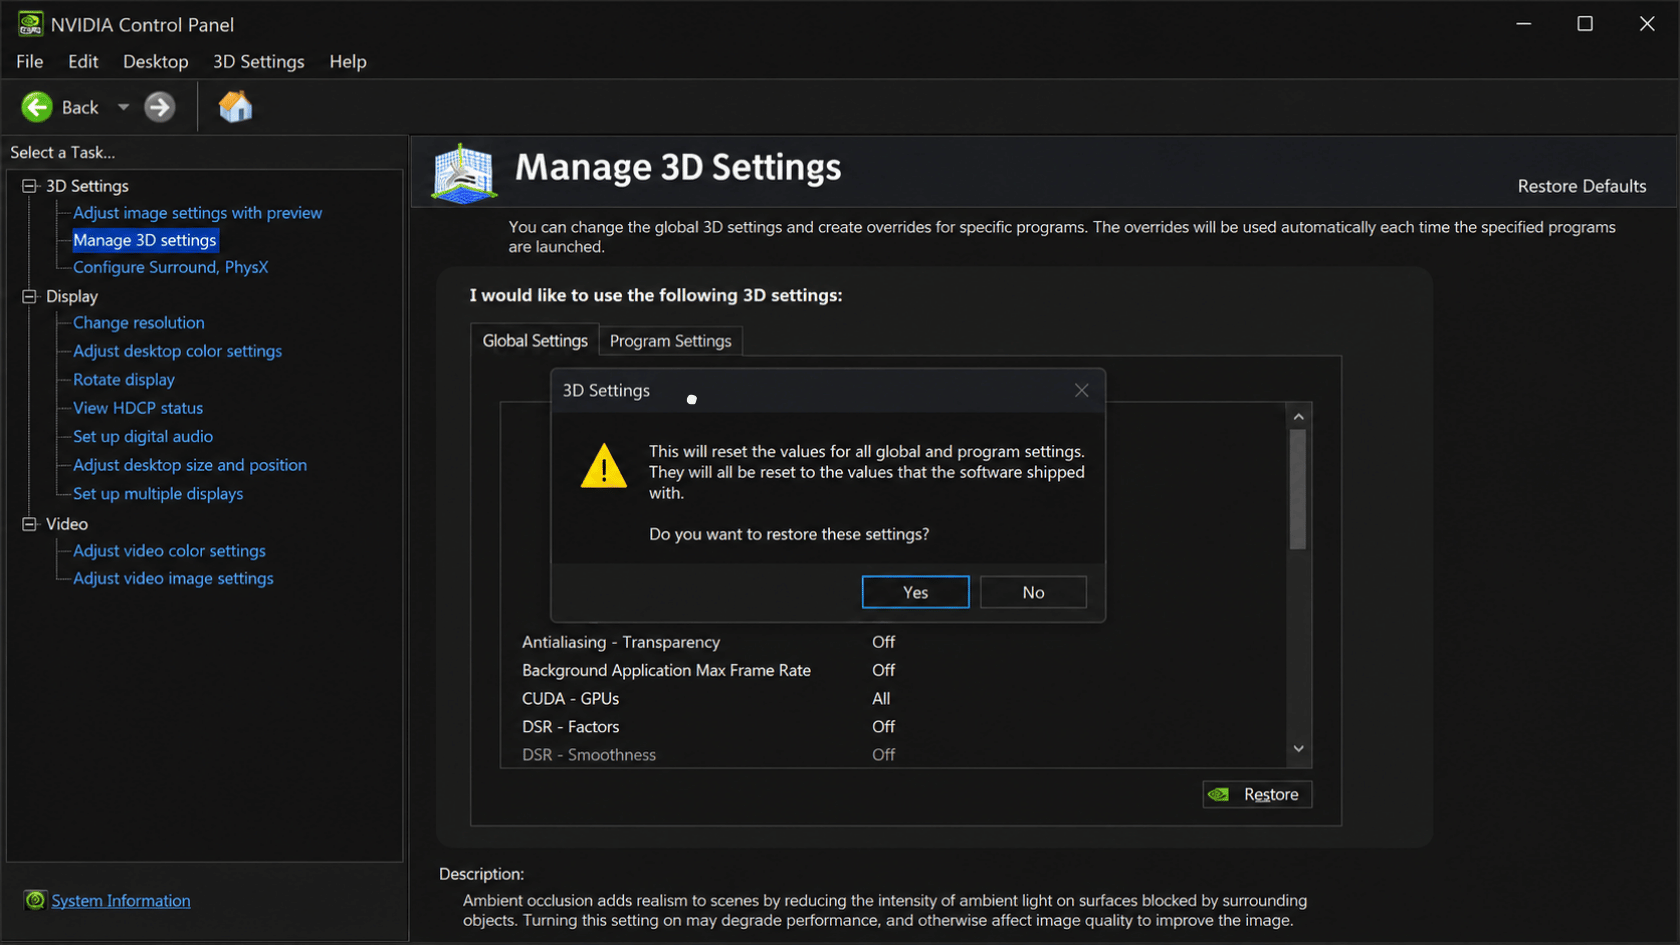1680x945 pixels.
Task: Click the CUDA - GPUs value All
Action: (x=881, y=698)
